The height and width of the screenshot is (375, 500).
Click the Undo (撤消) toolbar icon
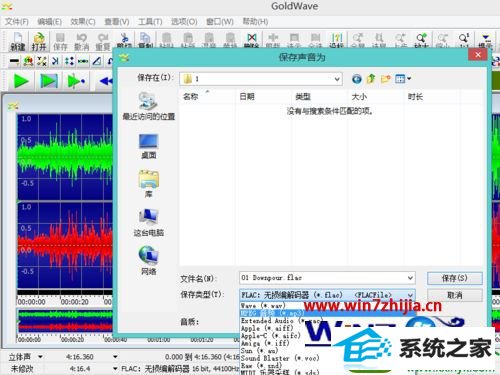click(x=81, y=42)
